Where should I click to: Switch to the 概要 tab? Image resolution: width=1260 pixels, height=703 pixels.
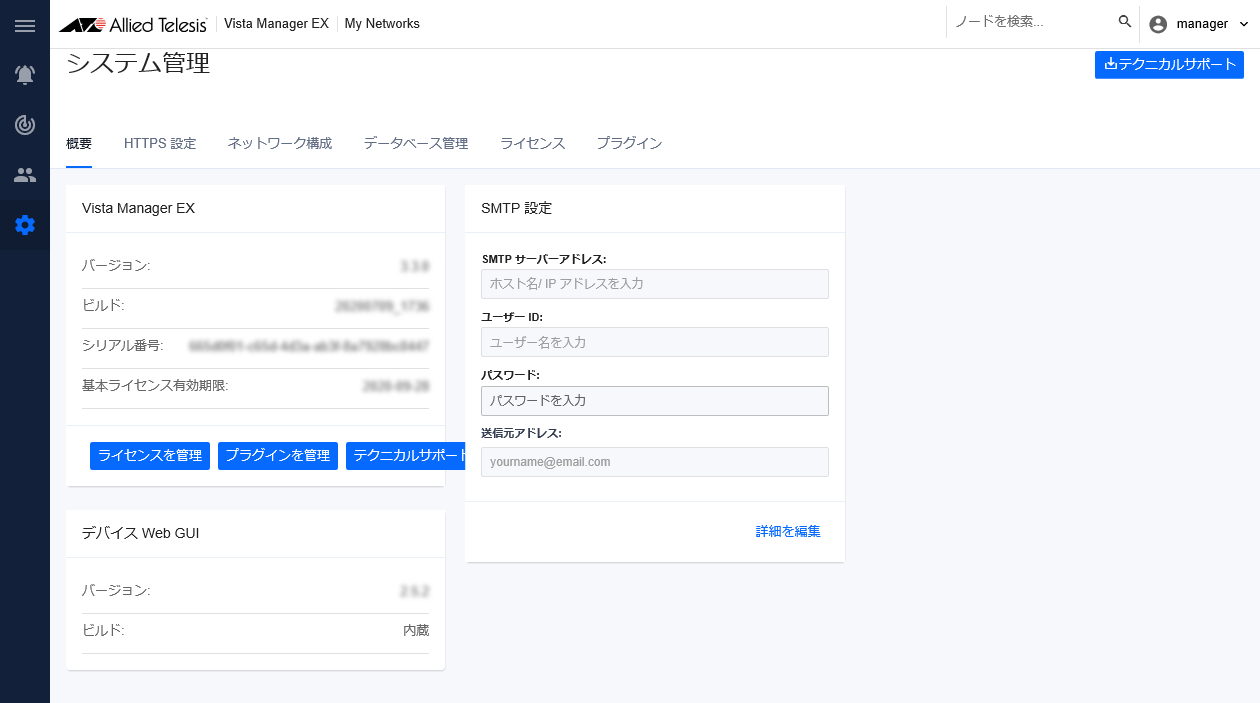coord(79,143)
